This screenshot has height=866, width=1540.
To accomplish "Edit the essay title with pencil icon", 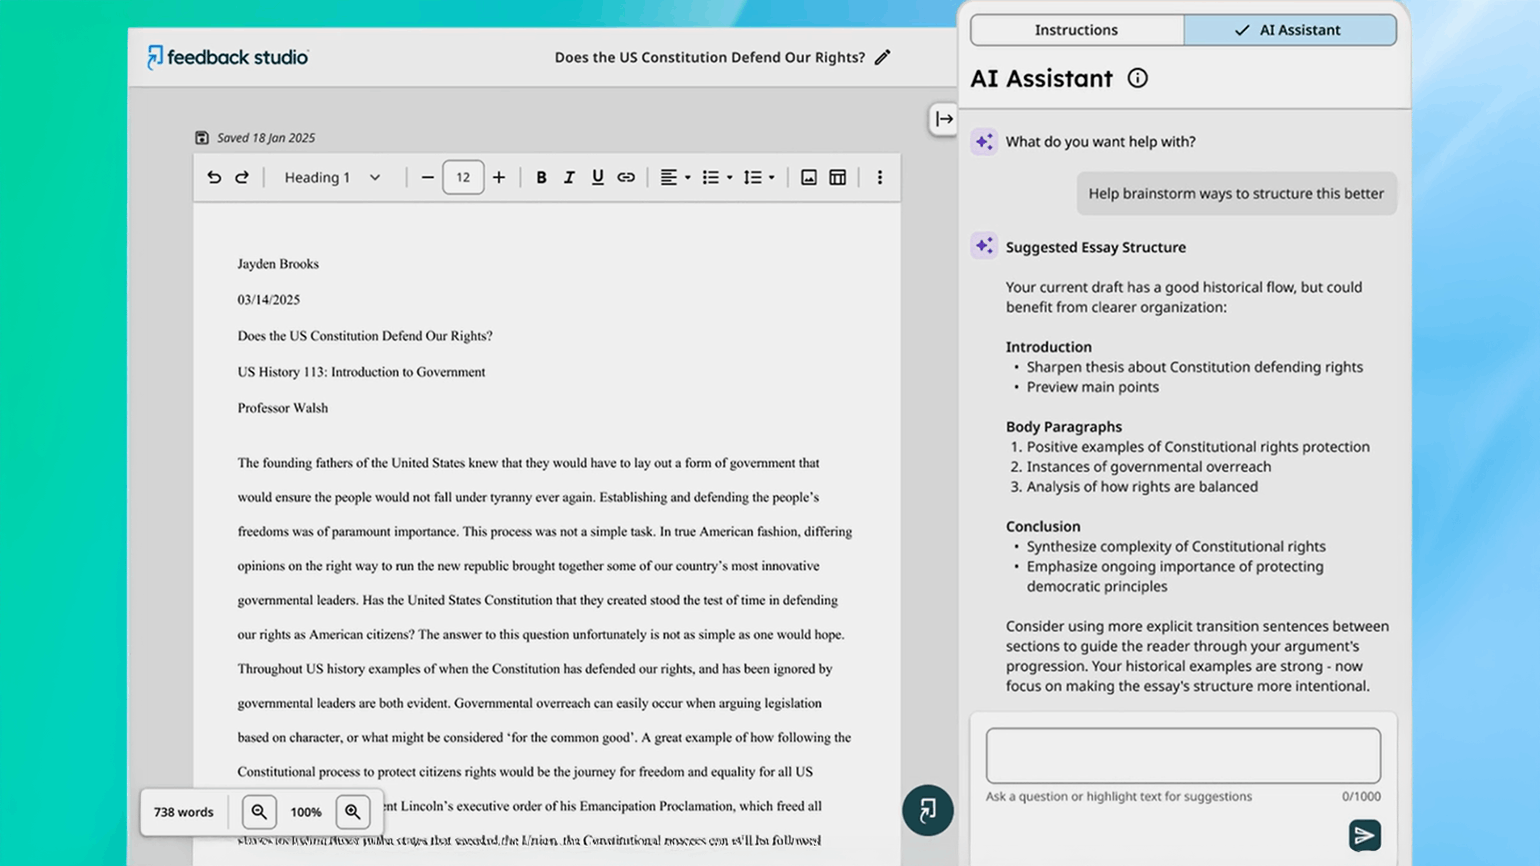I will tap(882, 58).
